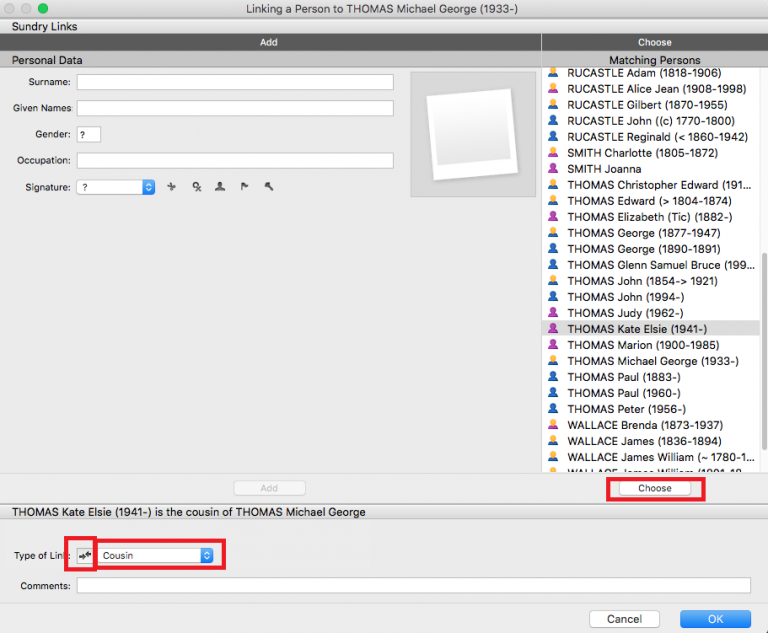Click the person icon beside WALLACE Brenda
Image resolution: width=768 pixels, height=633 pixels.
[x=552, y=425]
